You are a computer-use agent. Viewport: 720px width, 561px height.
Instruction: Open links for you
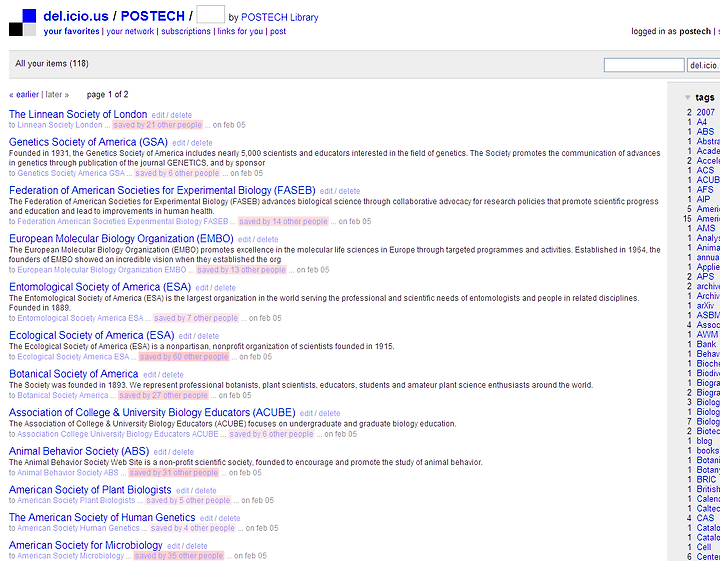(240, 31)
